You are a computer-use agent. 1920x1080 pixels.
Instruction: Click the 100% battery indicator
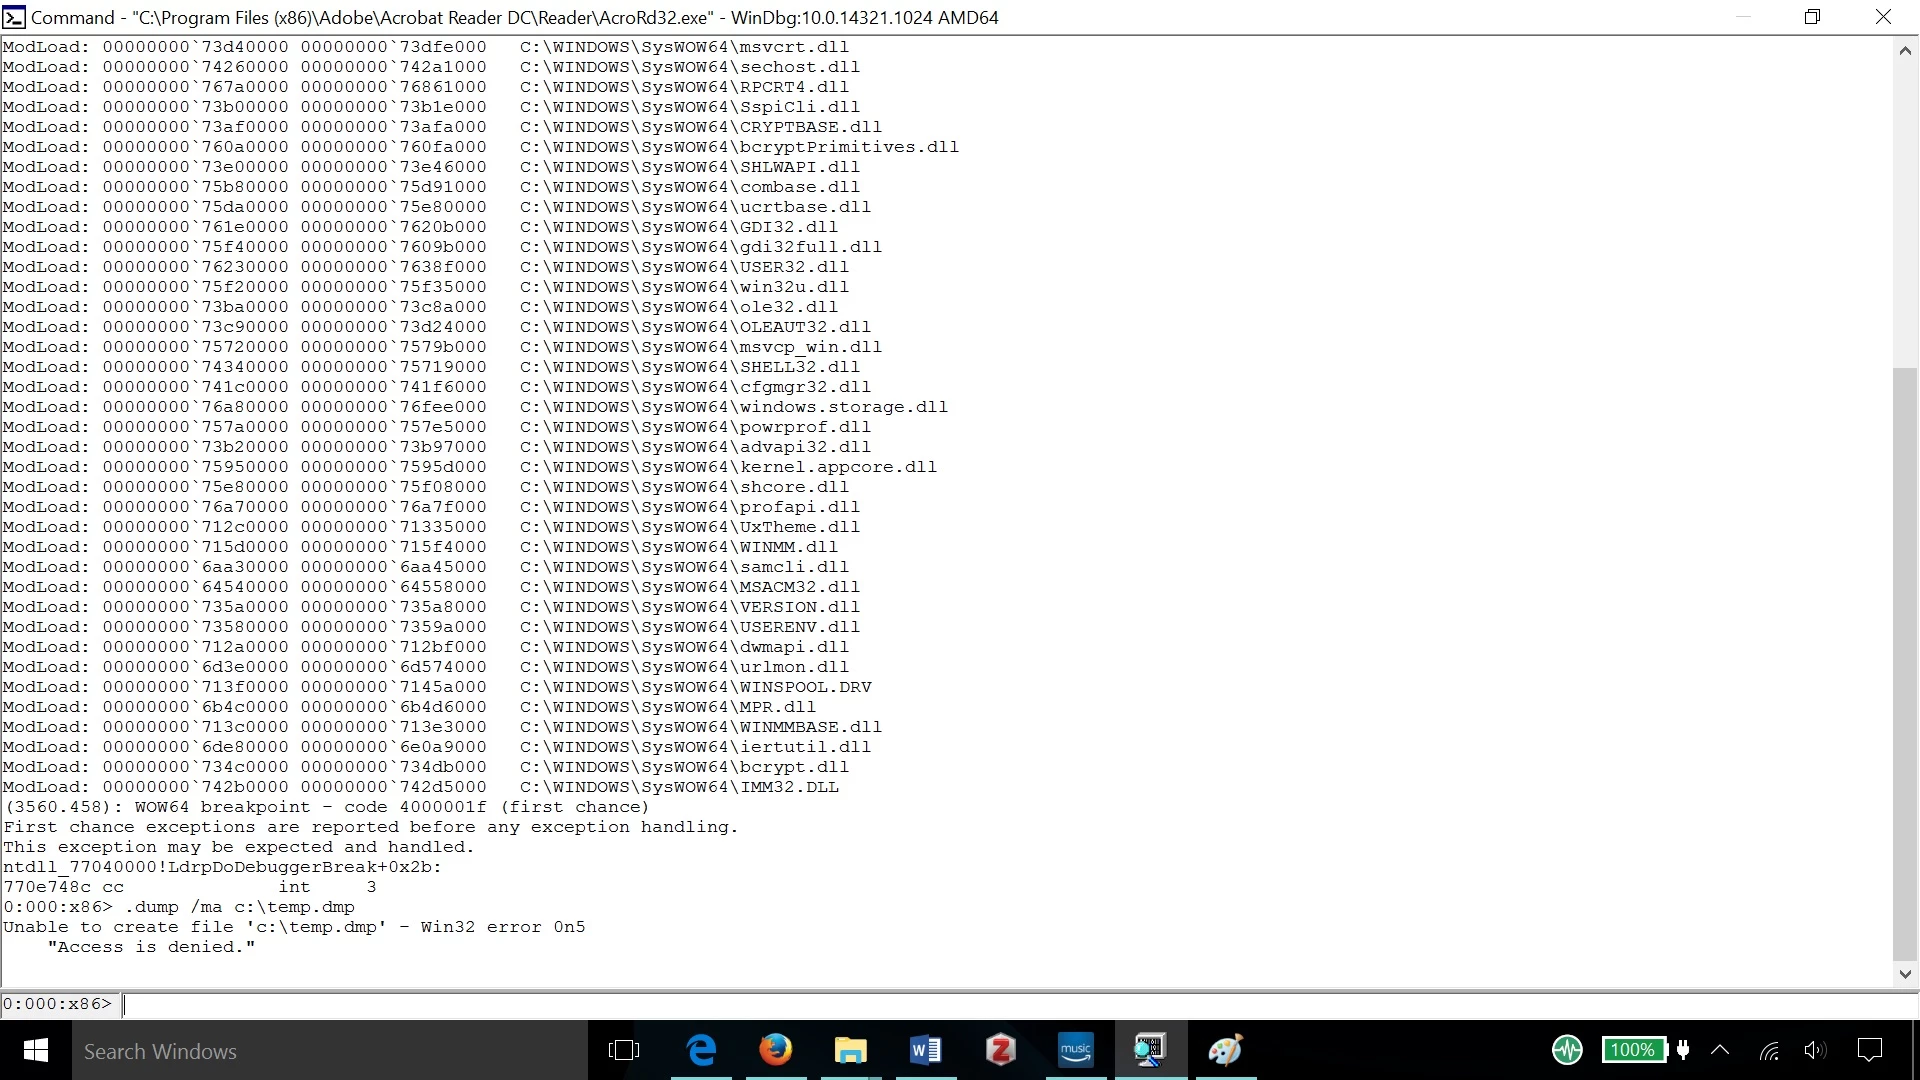[x=1632, y=1050]
